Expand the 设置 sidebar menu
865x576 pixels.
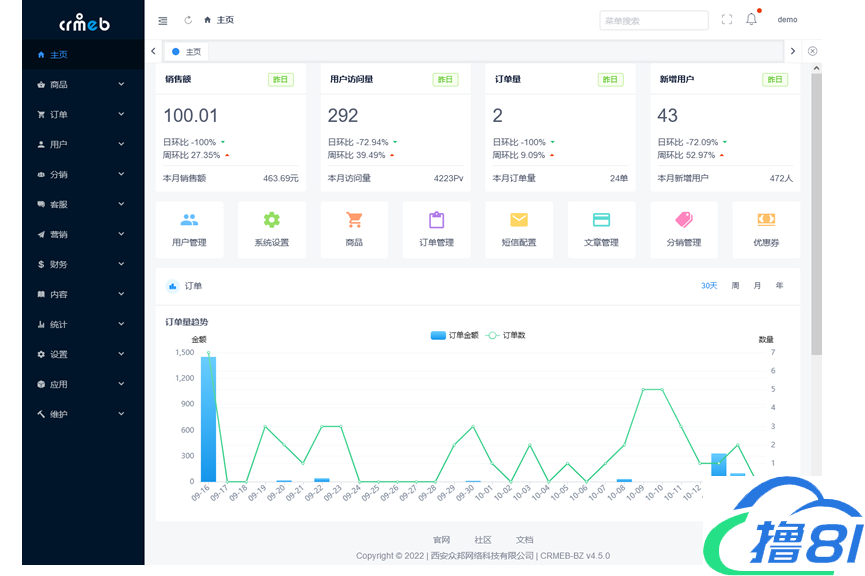click(82, 355)
